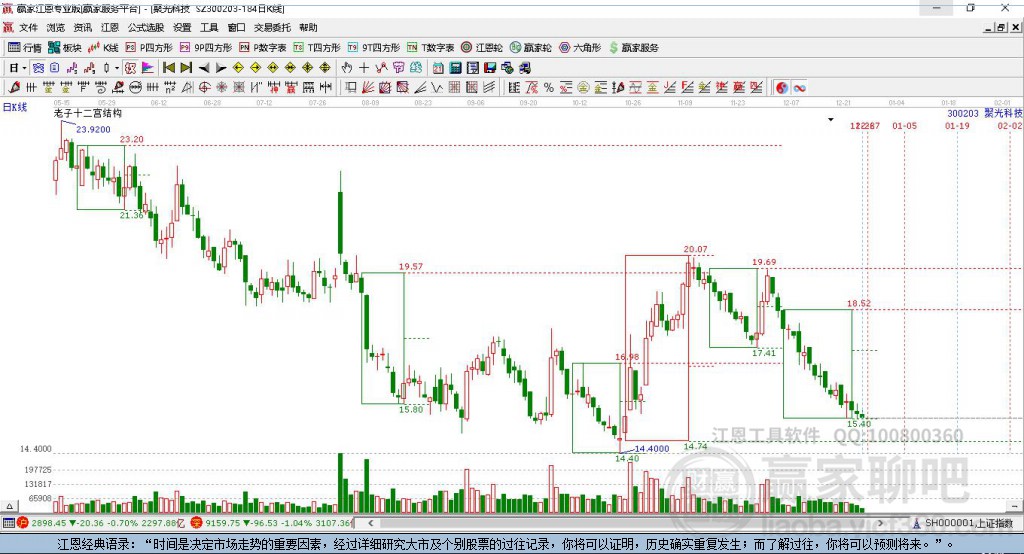1024x554 pixels.
Task: Open the calculator icon tool
Action: coord(456,68)
